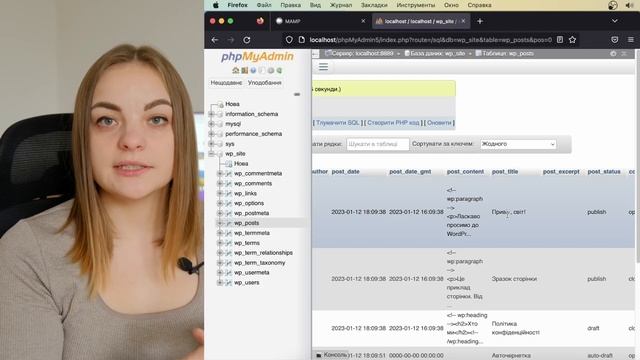Open Журнал menu
This screenshot has height=360, width=640.
[x=341, y=5]
